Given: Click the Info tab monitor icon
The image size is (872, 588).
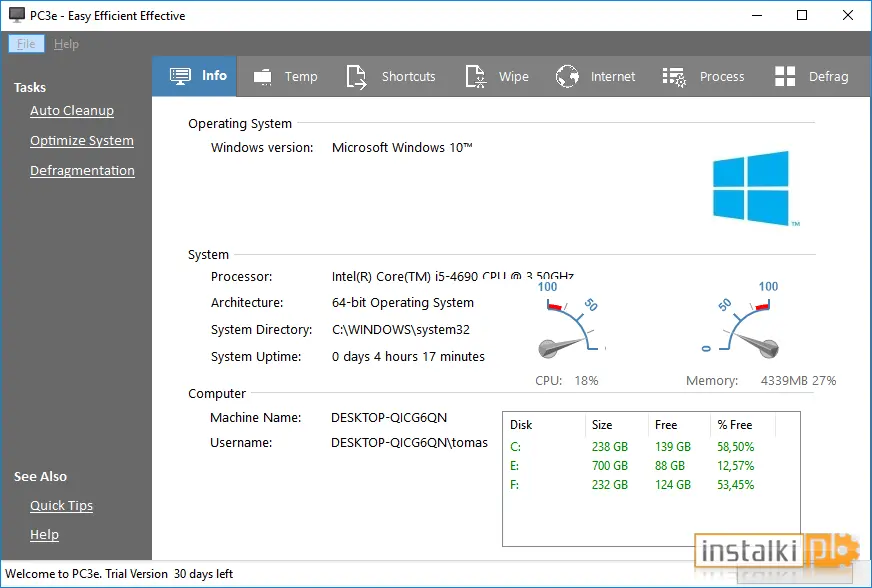Looking at the screenshot, I should click(x=180, y=76).
